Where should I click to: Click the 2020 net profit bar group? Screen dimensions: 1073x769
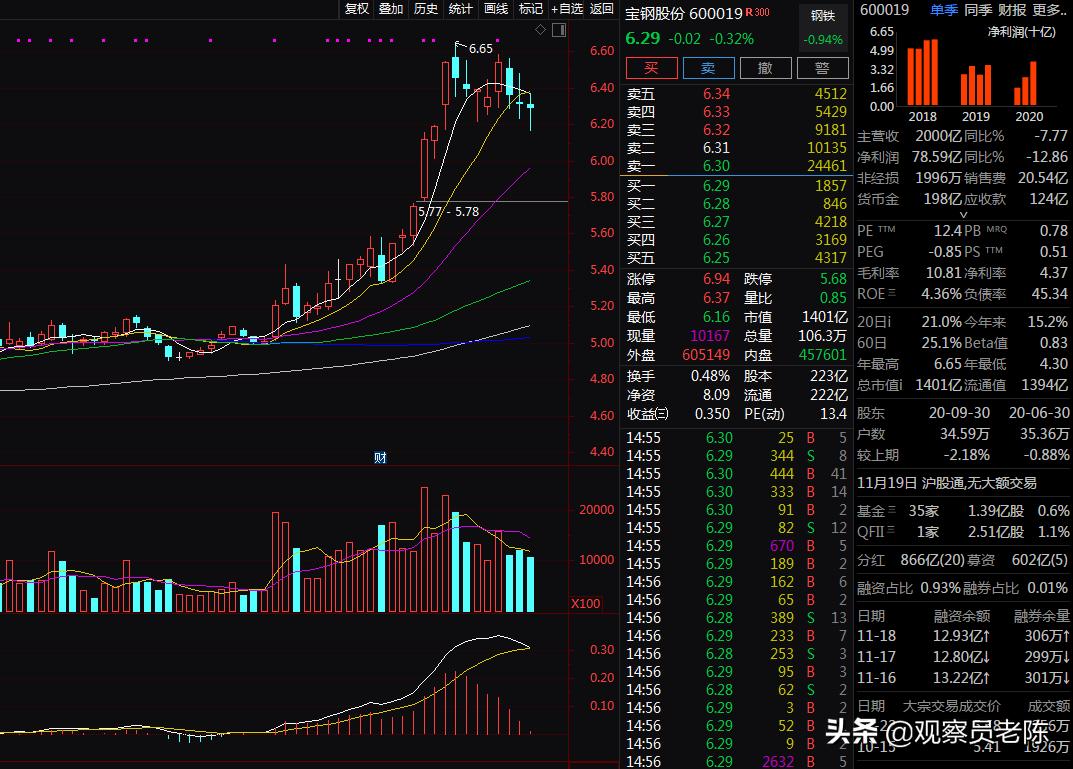[1025, 83]
